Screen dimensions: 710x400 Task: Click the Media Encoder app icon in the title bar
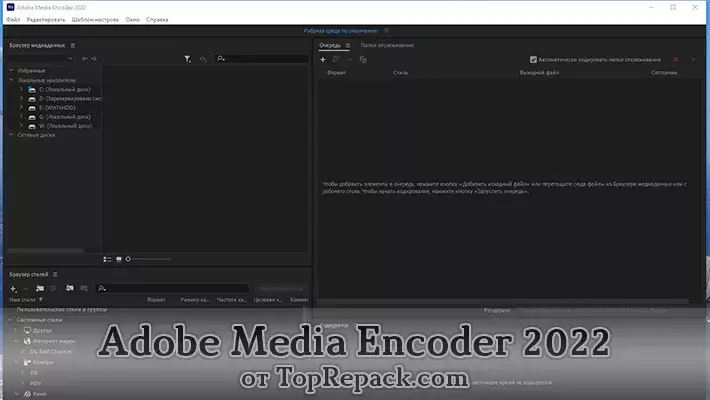coord(10,7)
